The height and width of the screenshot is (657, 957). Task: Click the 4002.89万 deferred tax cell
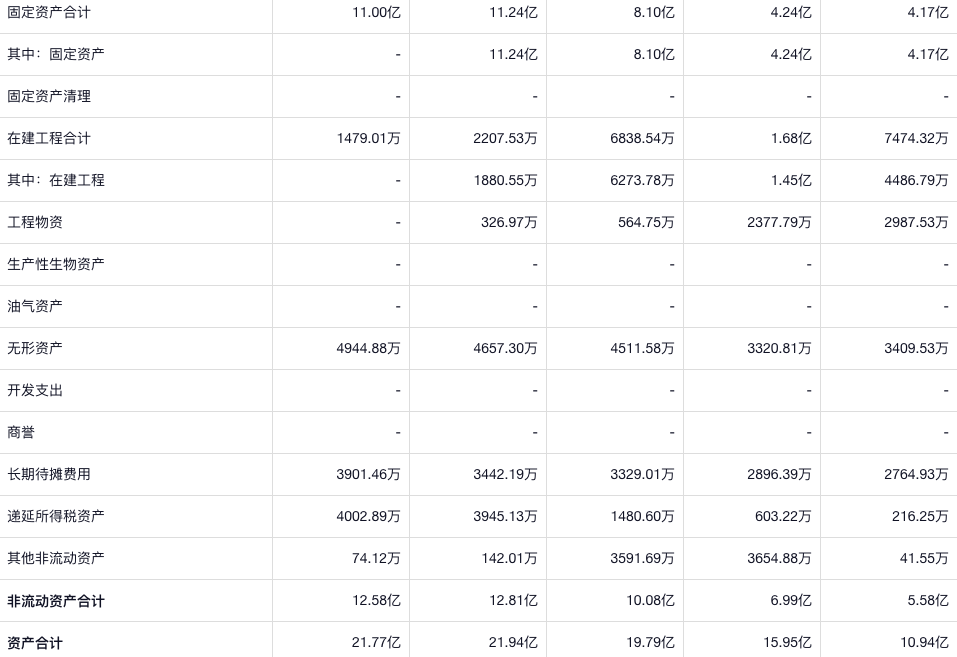click(x=368, y=516)
